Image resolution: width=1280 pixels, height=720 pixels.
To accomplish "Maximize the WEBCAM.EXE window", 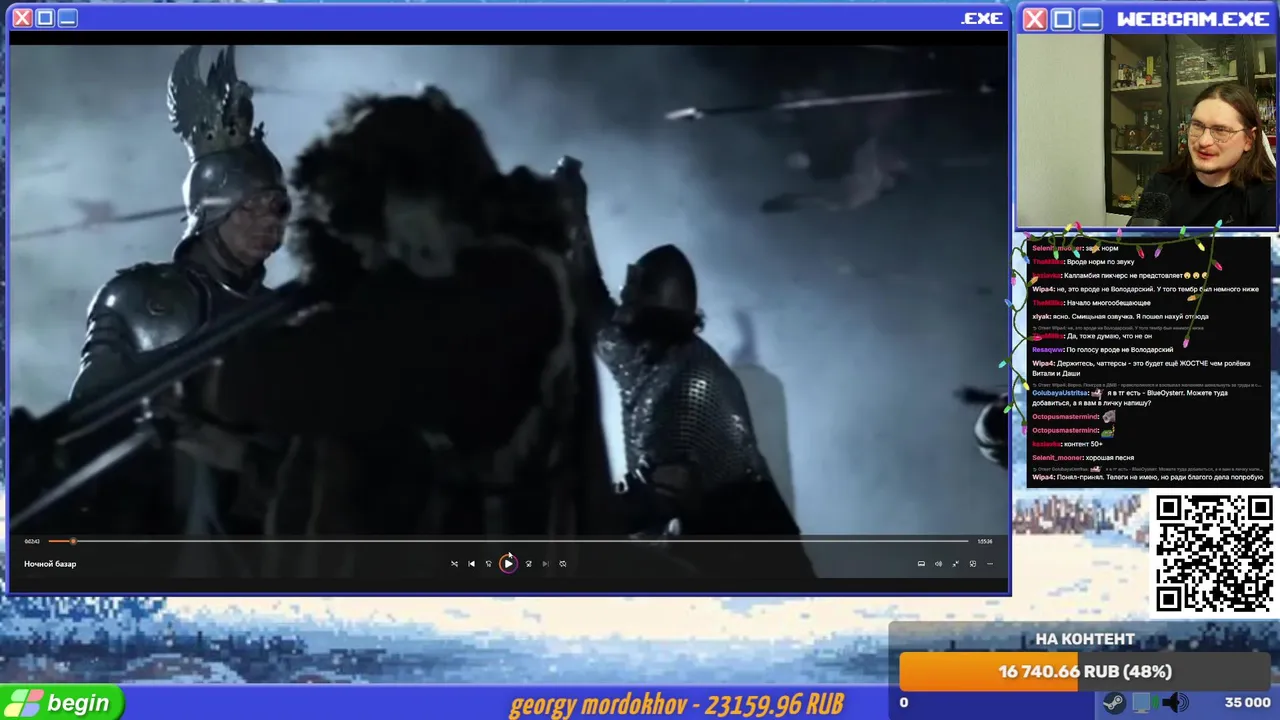I will coord(1063,19).
